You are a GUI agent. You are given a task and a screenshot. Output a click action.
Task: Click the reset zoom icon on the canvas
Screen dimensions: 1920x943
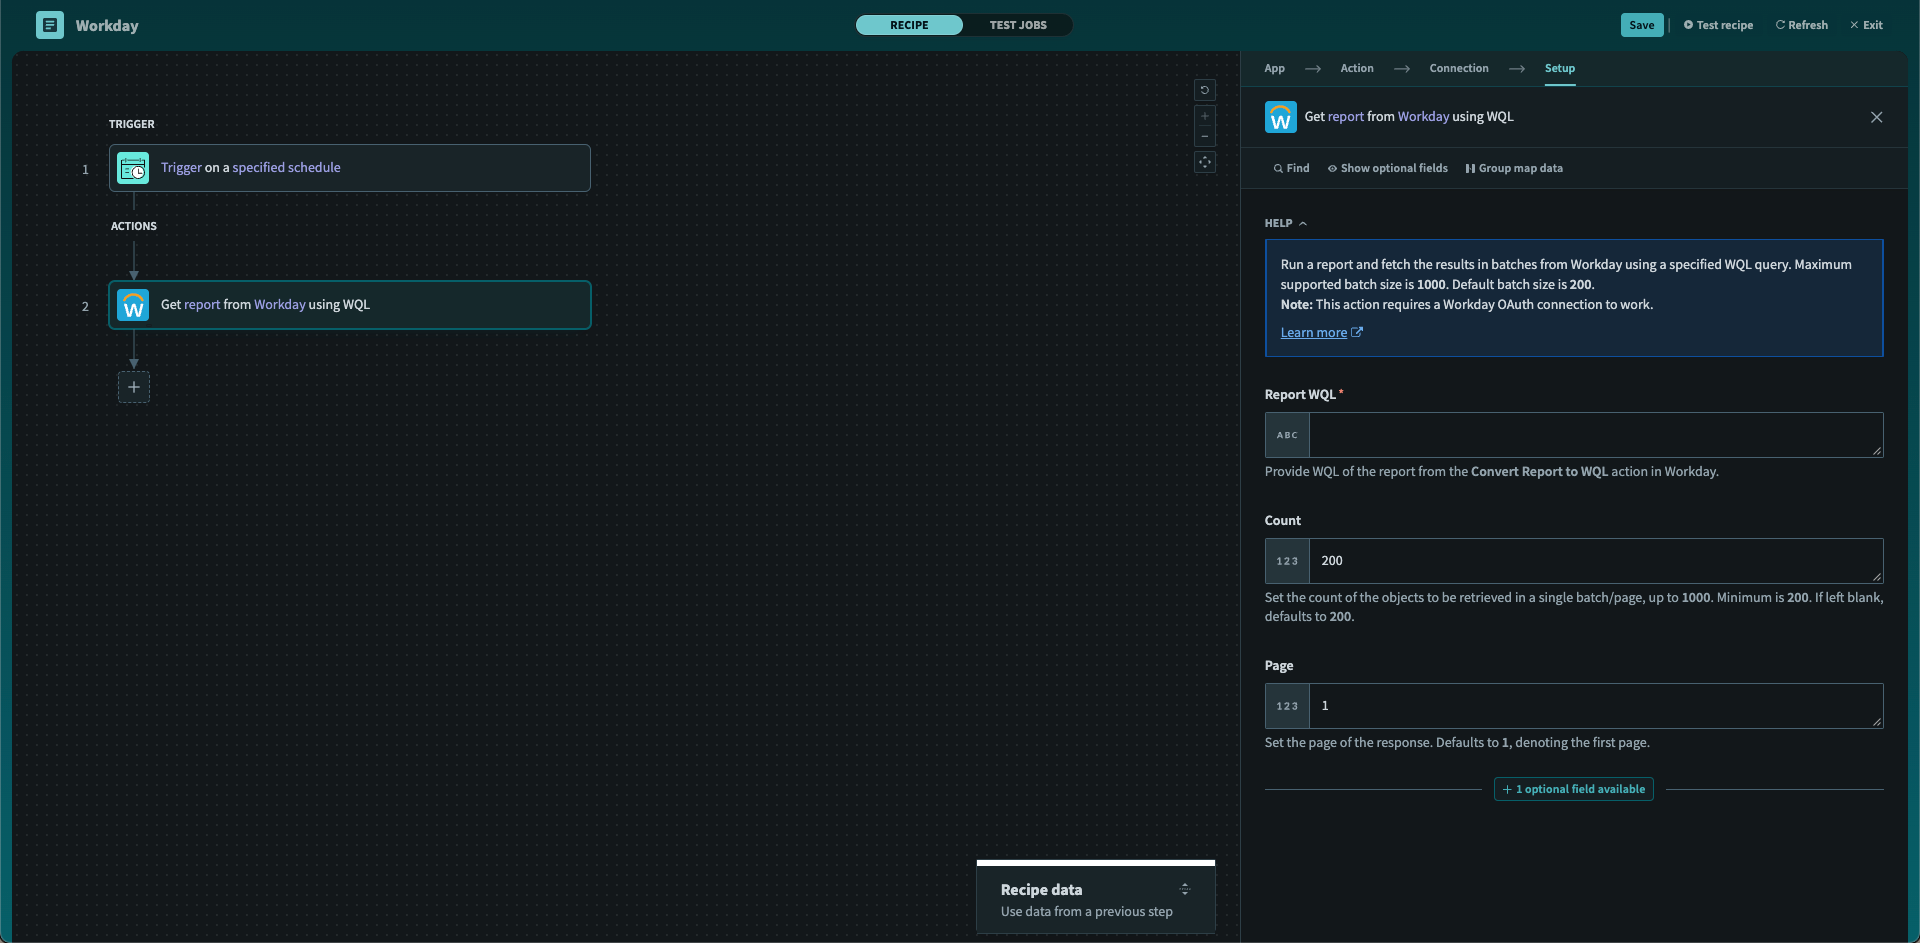click(x=1205, y=90)
